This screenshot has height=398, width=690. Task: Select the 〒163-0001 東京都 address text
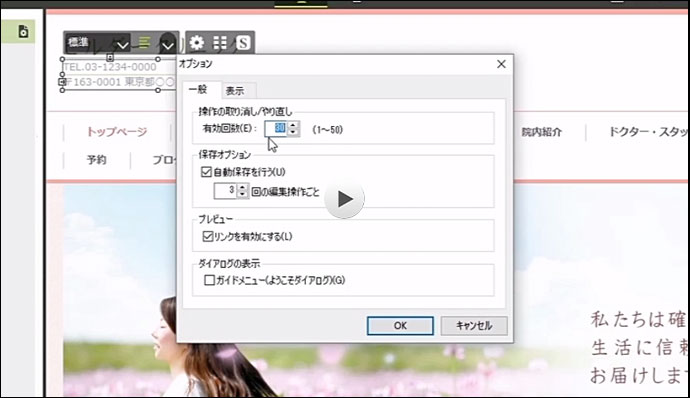pos(119,82)
